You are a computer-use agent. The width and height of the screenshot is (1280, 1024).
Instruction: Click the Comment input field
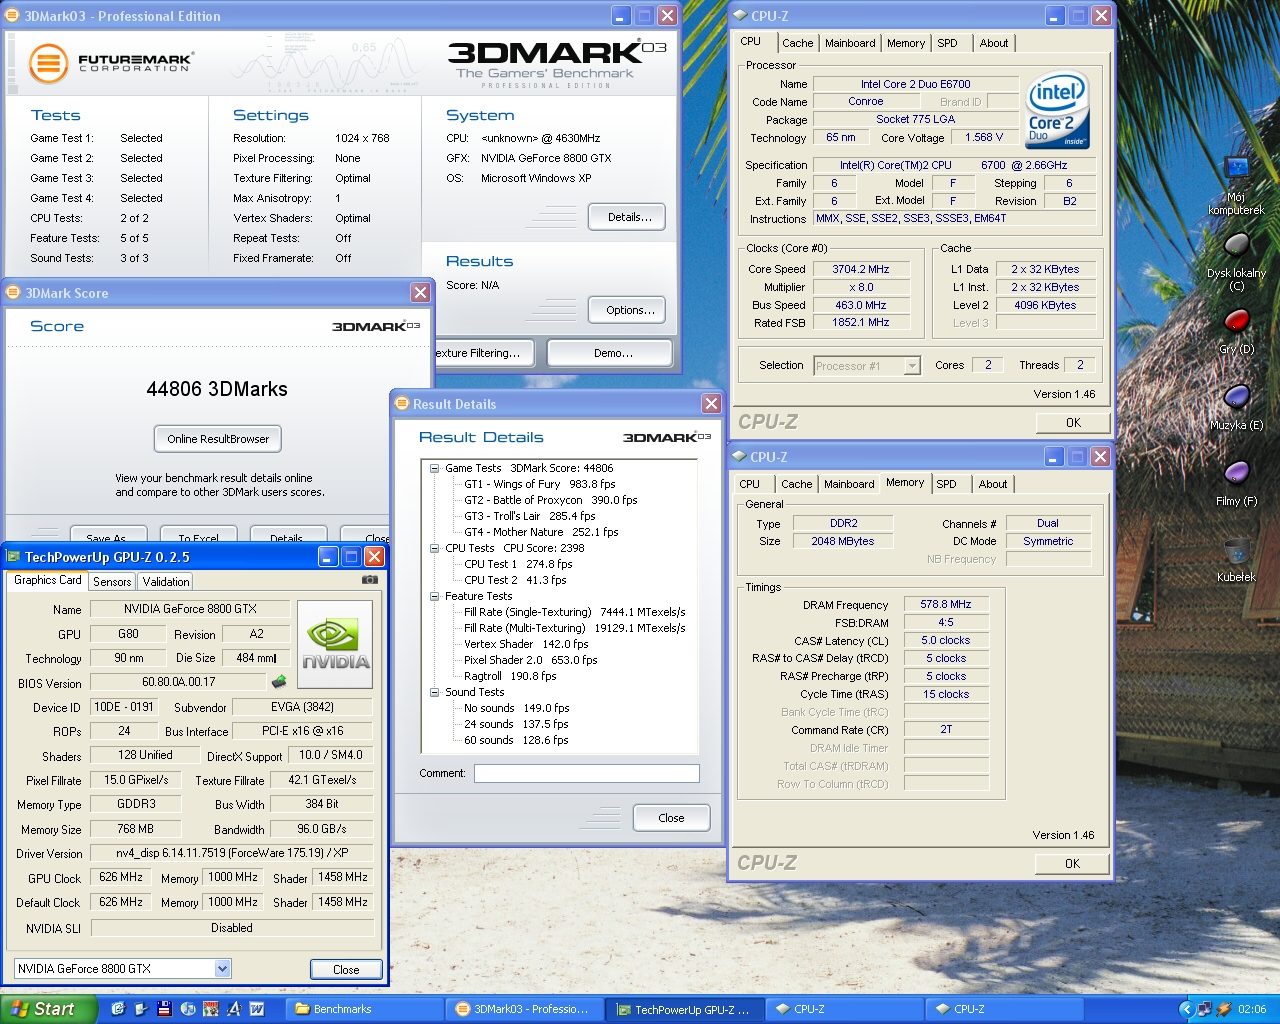click(x=587, y=773)
